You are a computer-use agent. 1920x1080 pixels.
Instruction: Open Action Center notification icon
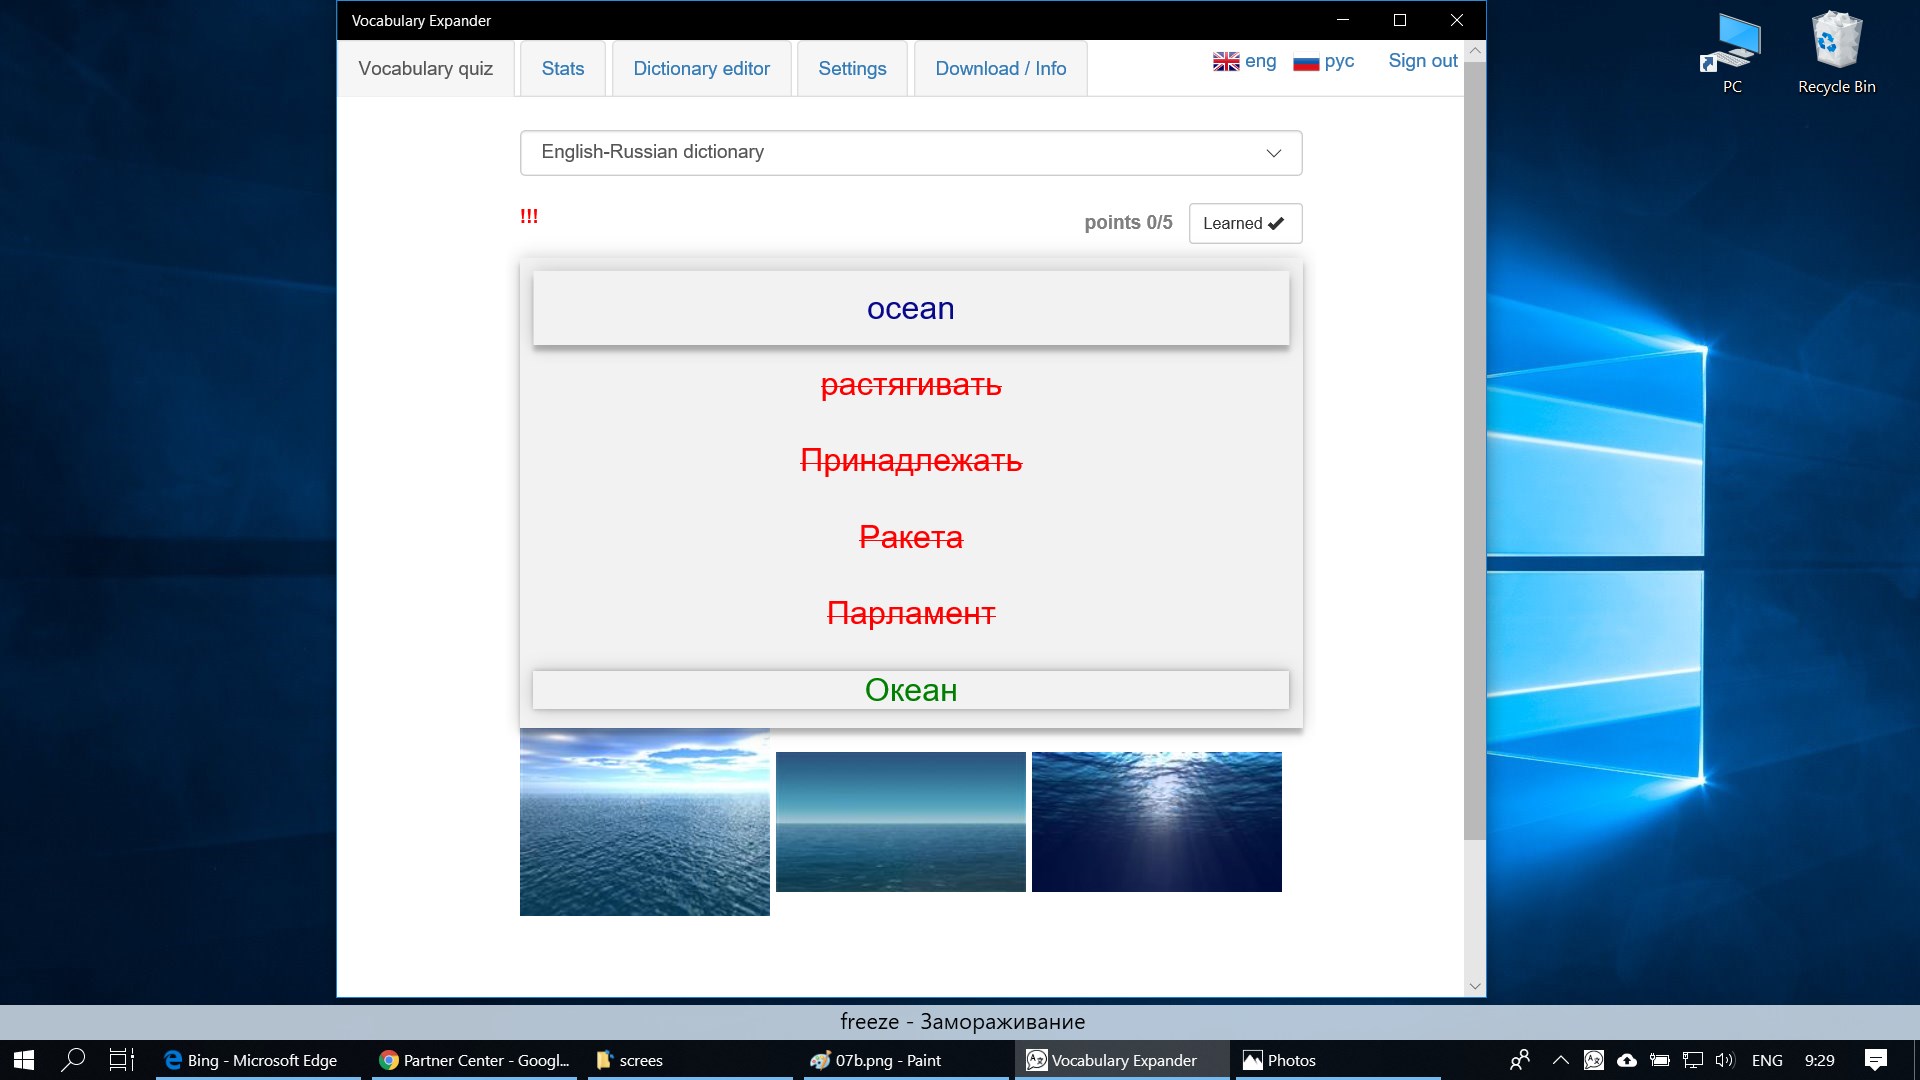click(x=1876, y=1060)
